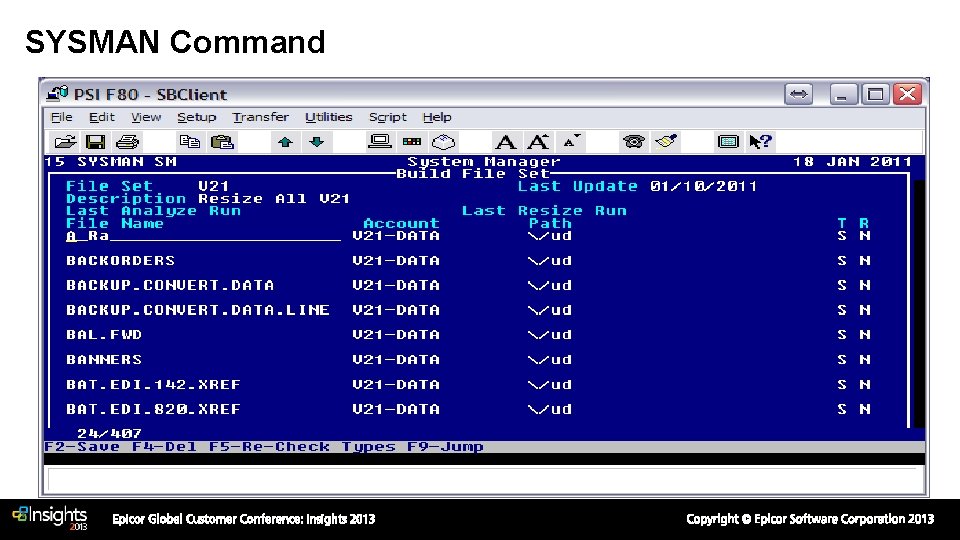Click the green down arrow icon
960x540 pixels.
coord(317,142)
